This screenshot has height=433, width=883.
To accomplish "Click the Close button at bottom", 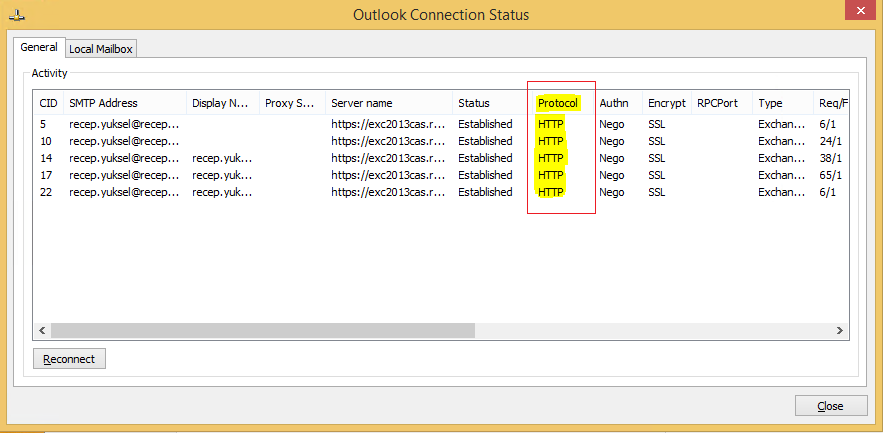I will click(x=831, y=405).
